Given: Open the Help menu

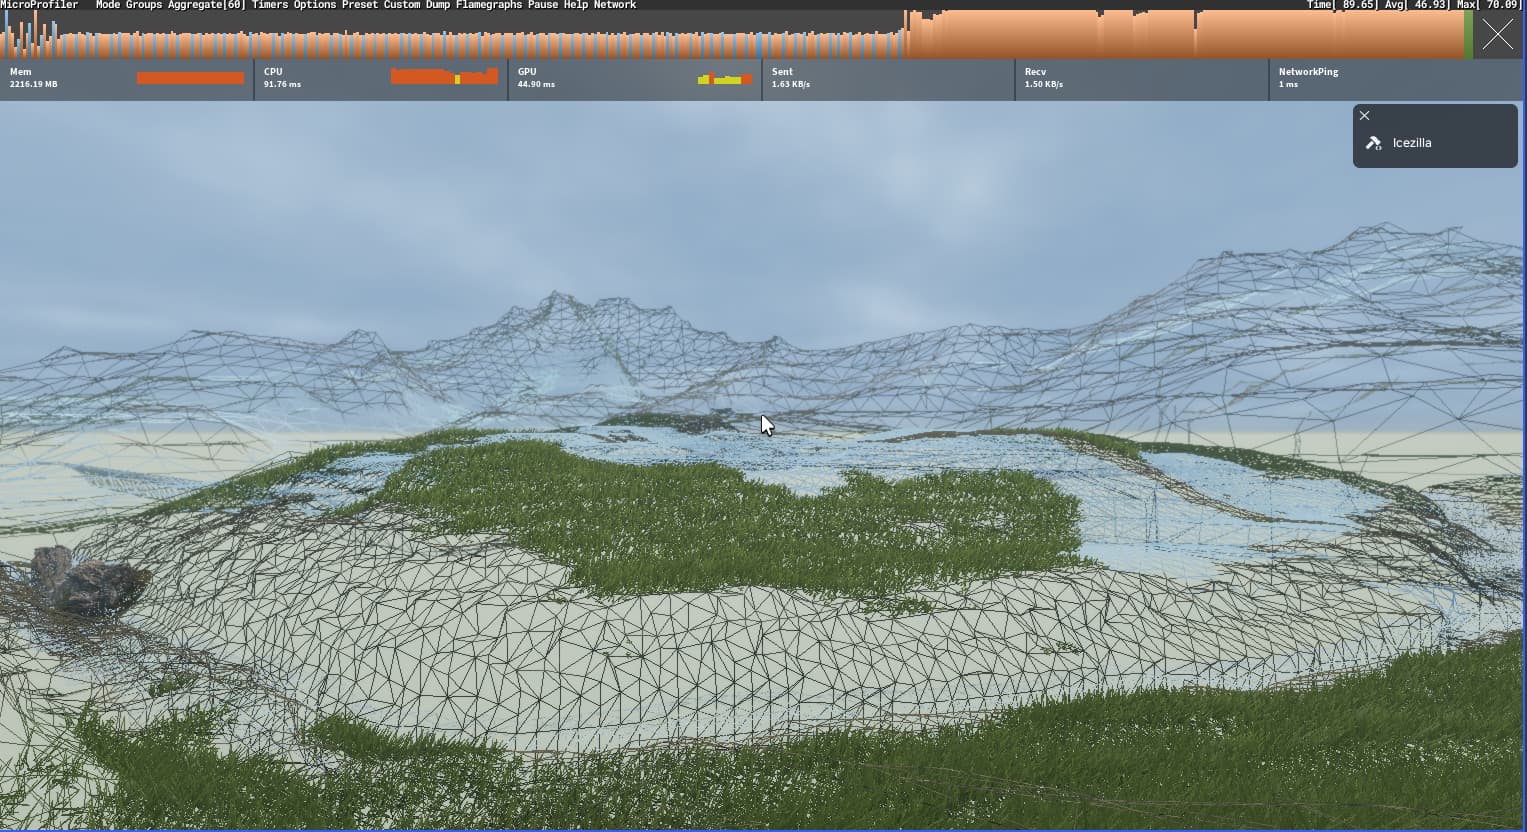Looking at the screenshot, I should tap(576, 5).
